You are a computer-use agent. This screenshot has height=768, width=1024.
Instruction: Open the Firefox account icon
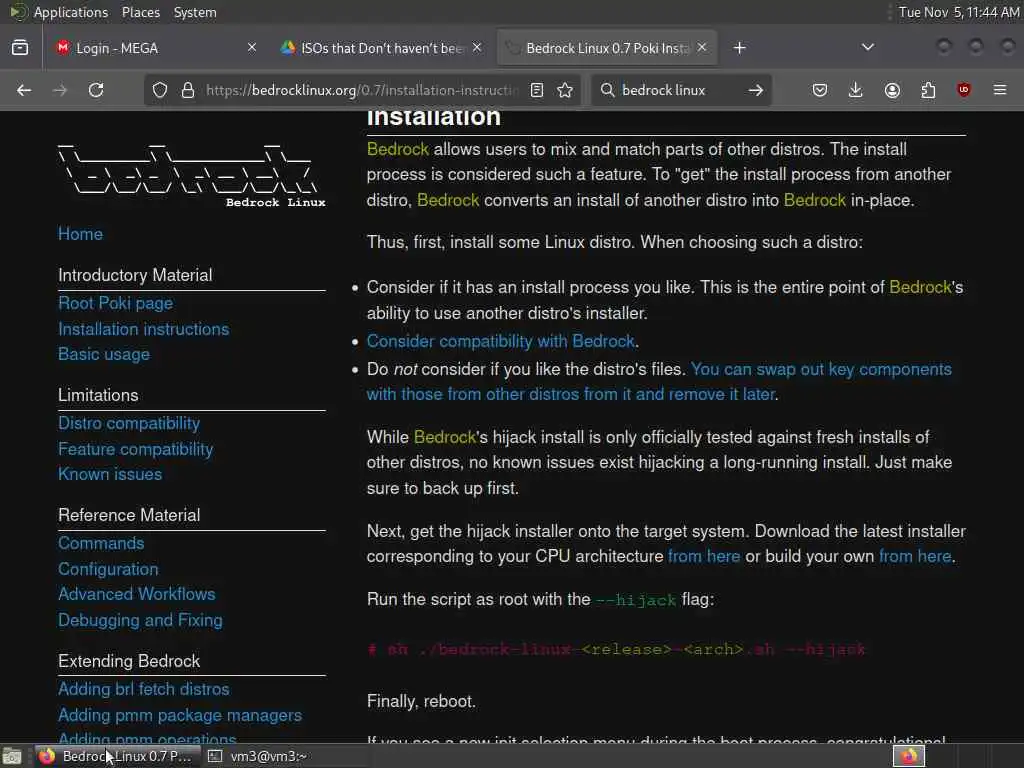point(892,90)
